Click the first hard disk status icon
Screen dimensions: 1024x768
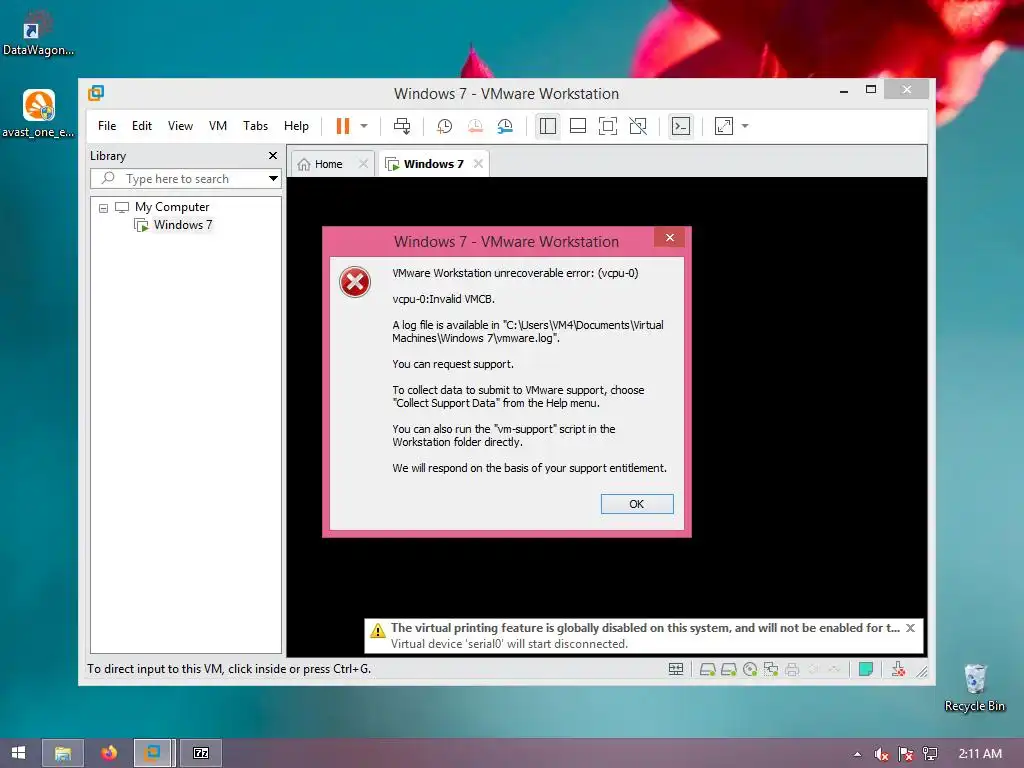(707, 669)
